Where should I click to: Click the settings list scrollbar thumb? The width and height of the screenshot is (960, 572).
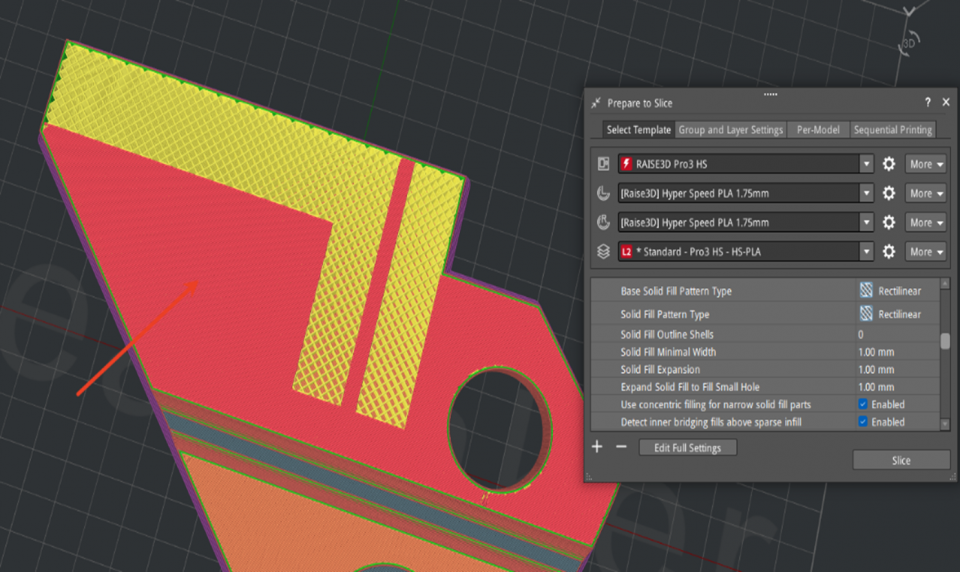945,341
